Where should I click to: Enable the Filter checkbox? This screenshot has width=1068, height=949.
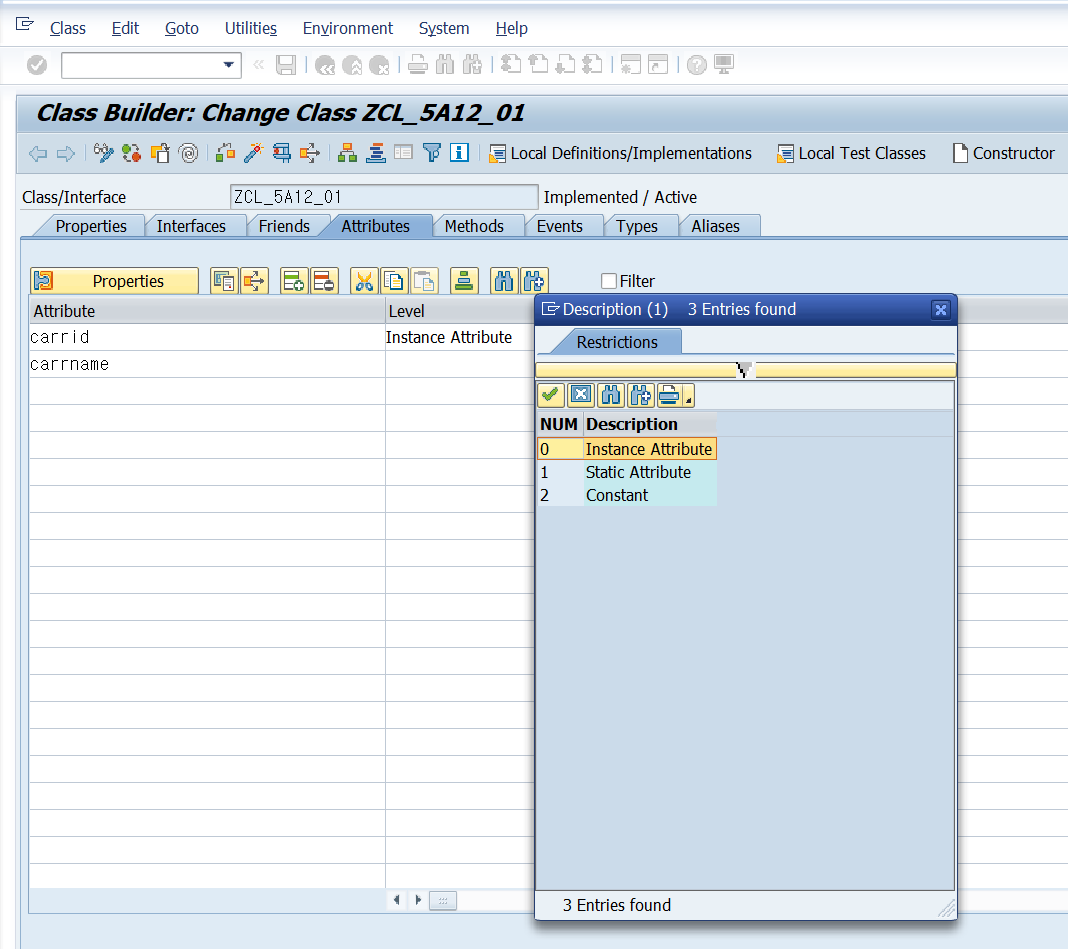click(x=609, y=281)
